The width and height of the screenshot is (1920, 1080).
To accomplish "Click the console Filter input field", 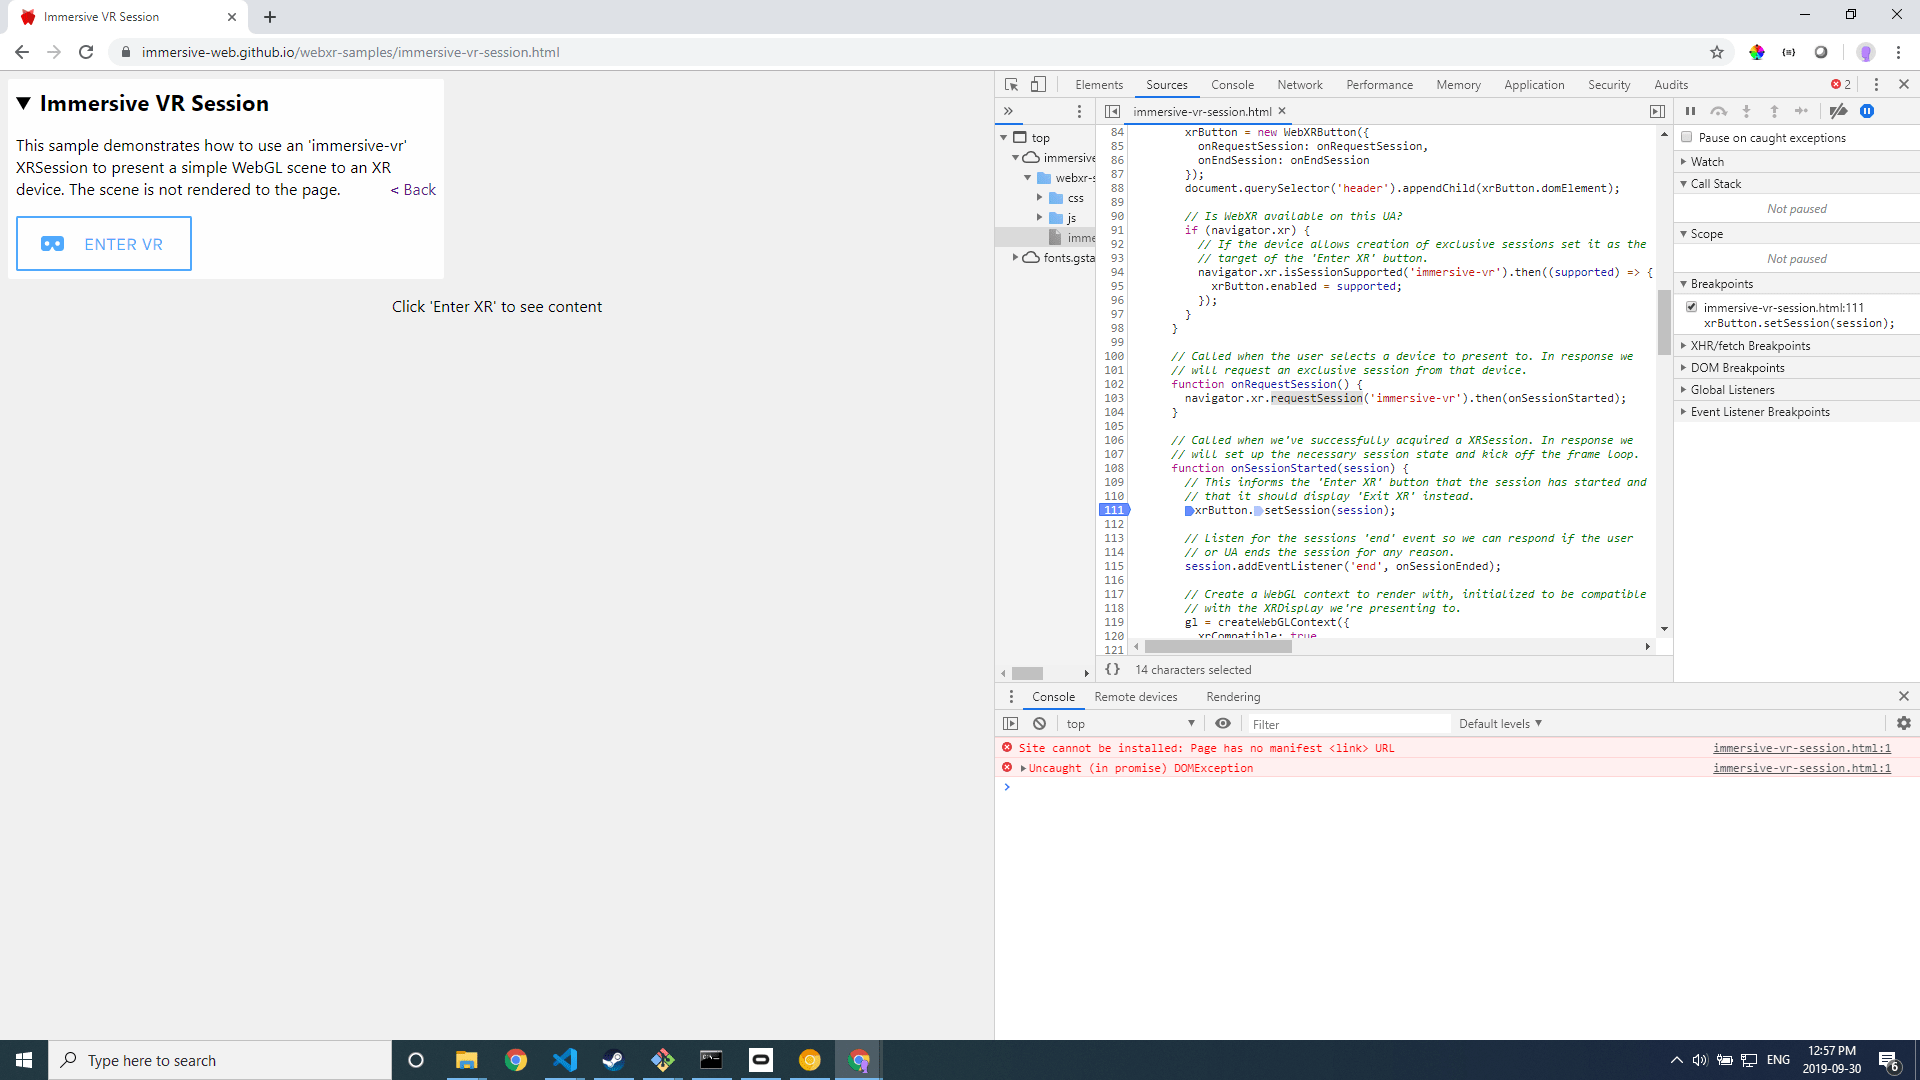I will click(x=1345, y=724).
